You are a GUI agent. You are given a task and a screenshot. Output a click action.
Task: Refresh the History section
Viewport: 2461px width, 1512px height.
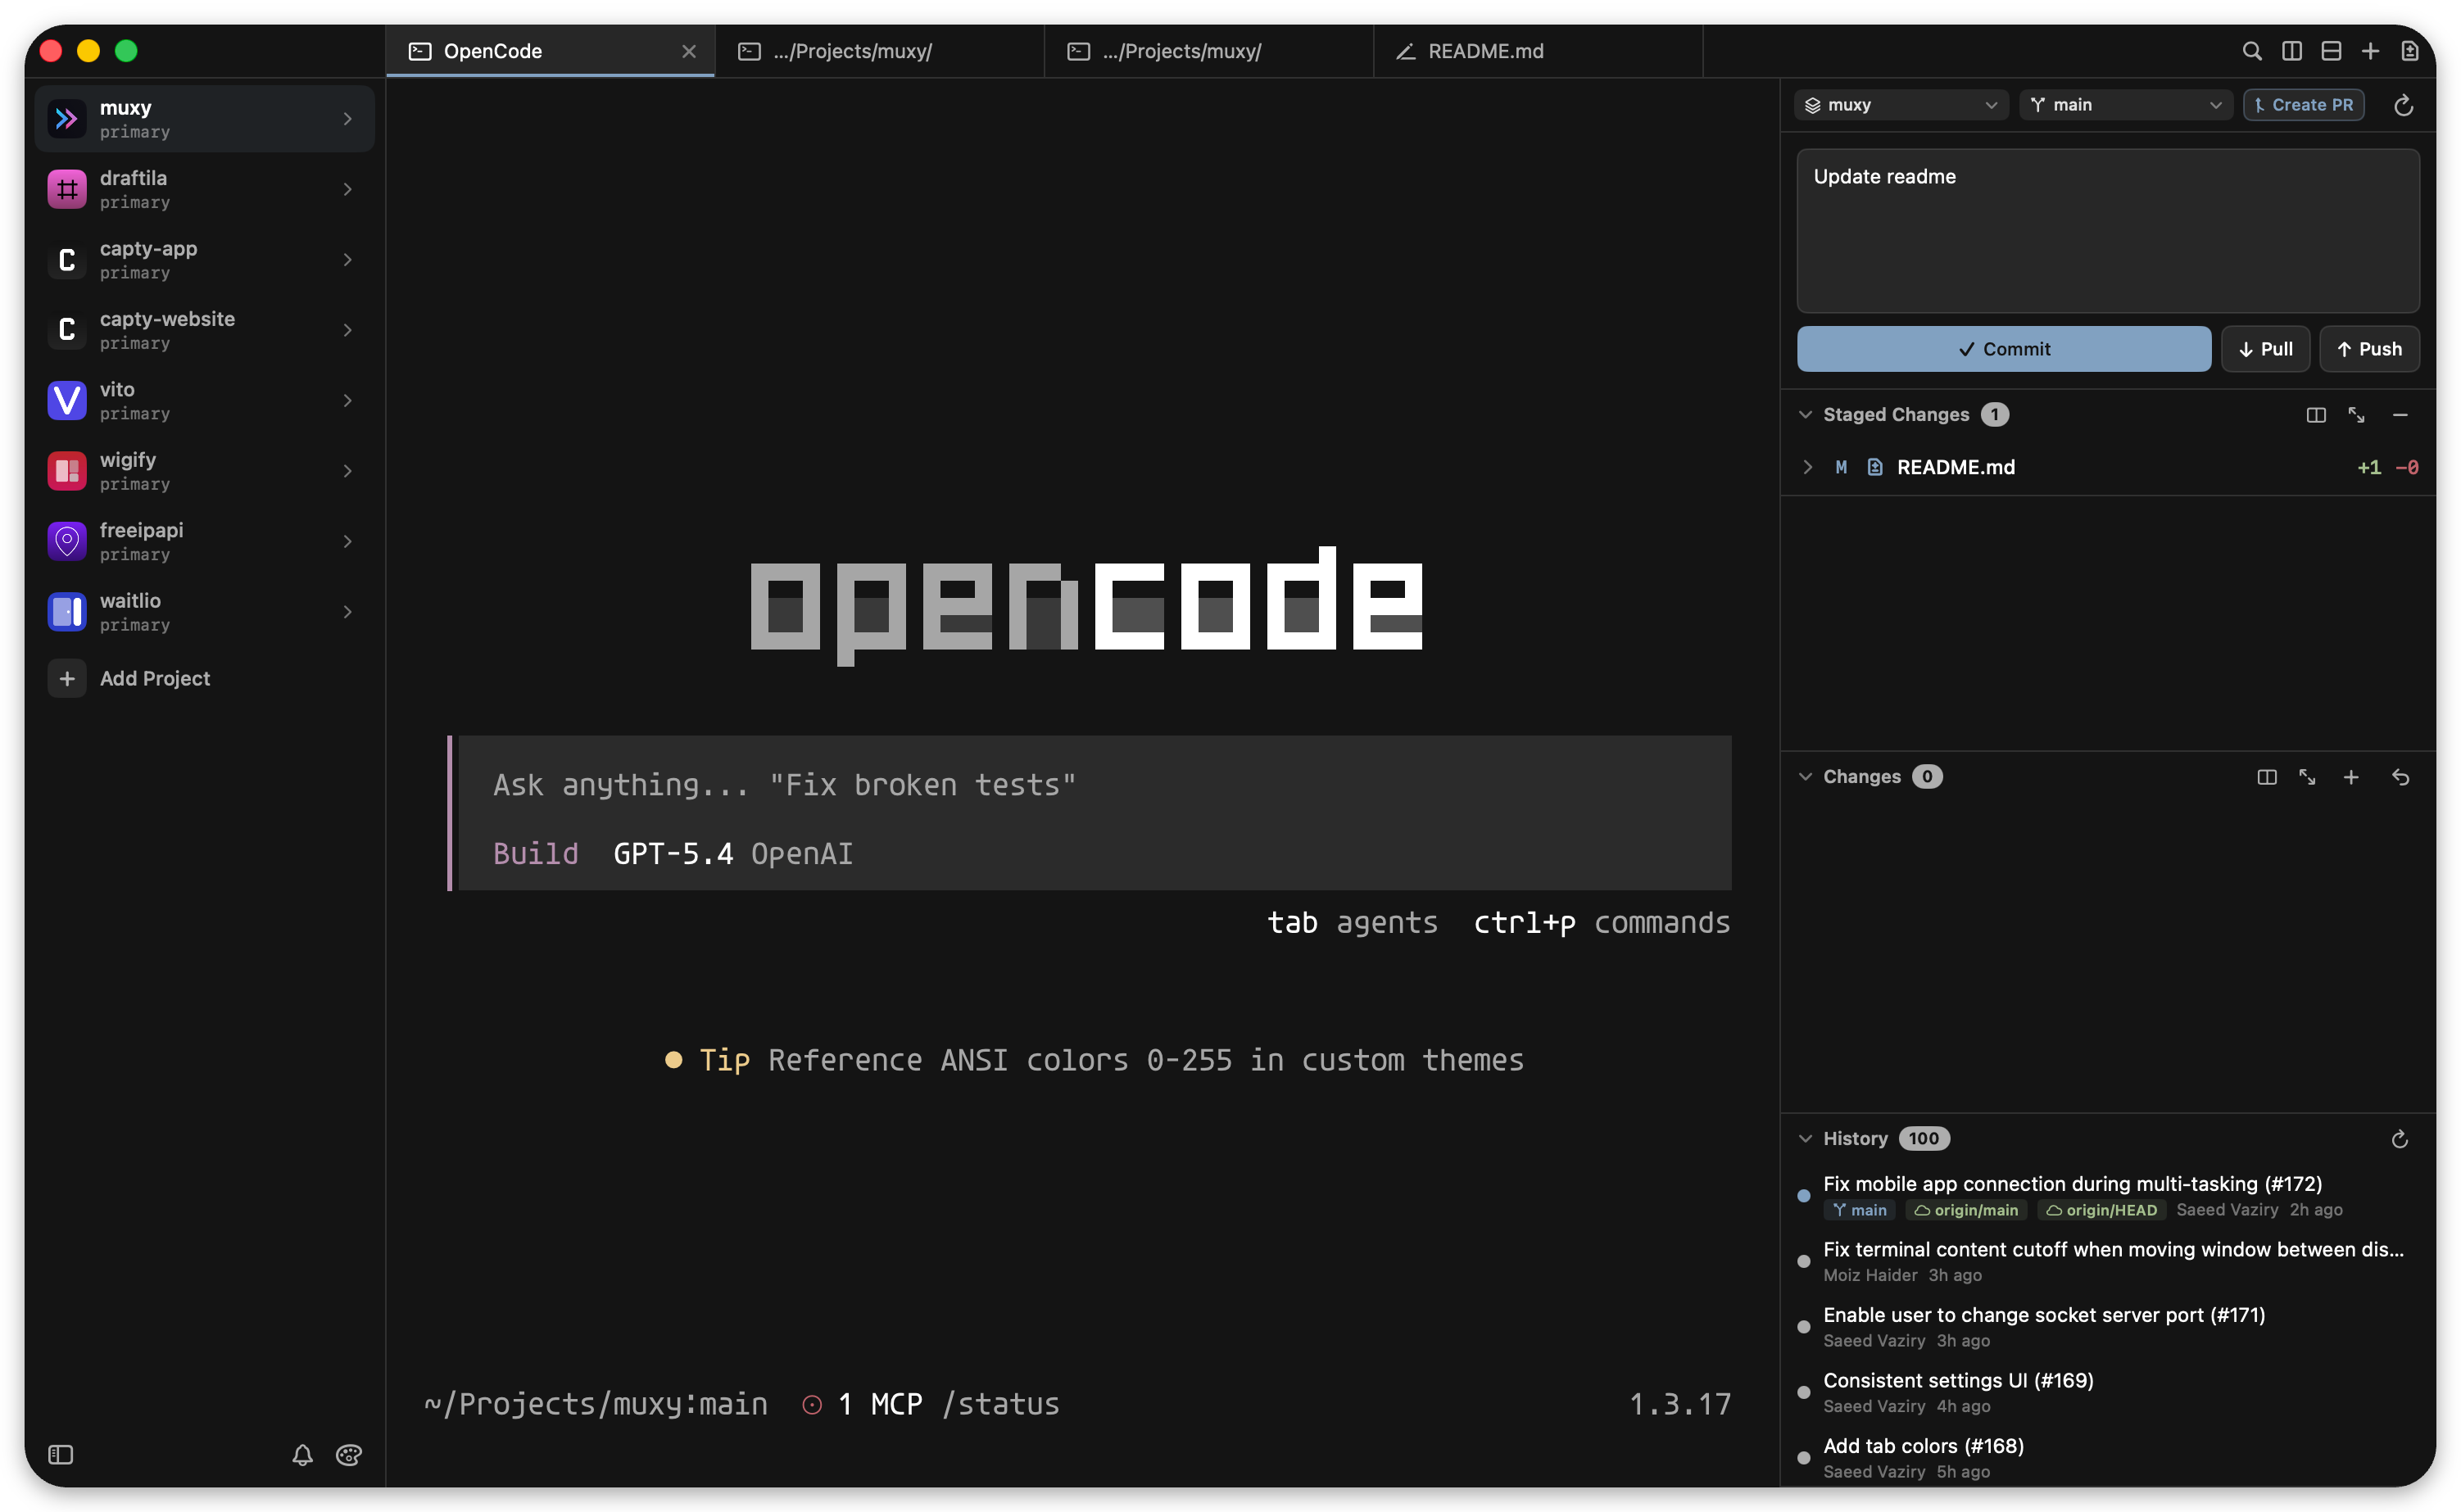click(2399, 1139)
